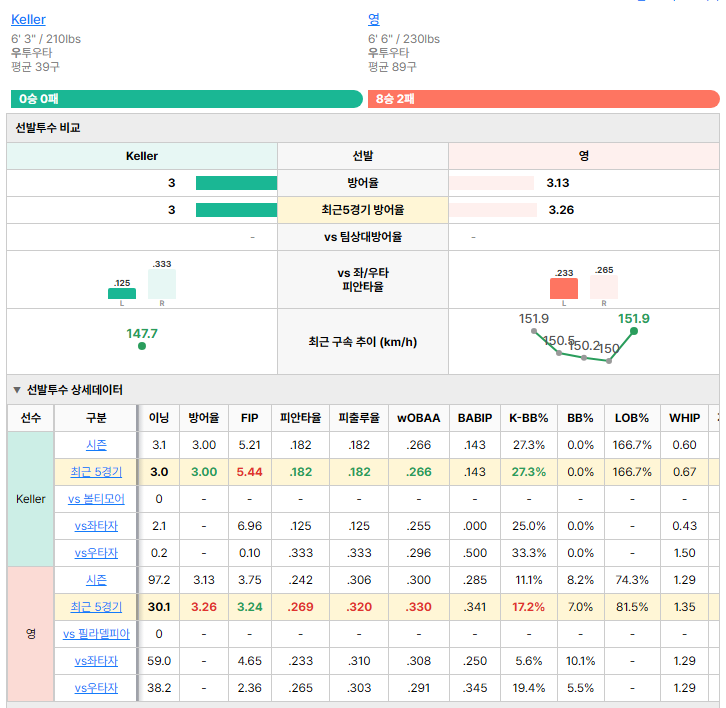Click the 19.4% K-BB% cell
The image size is (726, 708).
point(529,688)
